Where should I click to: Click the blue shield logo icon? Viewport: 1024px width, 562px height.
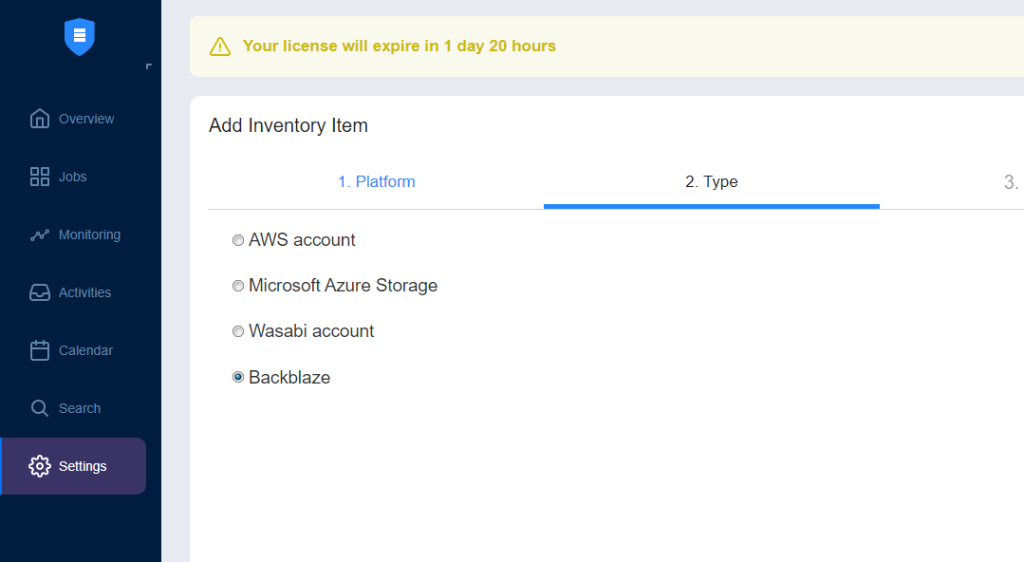pyautogui.click(x=80, y=37)
